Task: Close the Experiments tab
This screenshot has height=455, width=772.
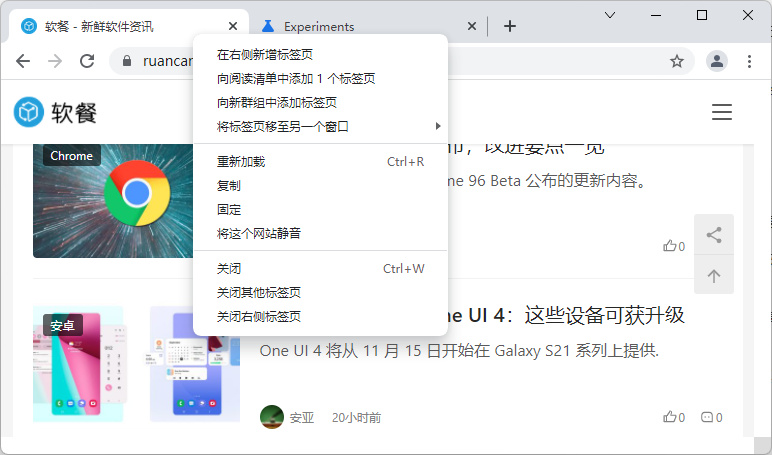Action: [x=472, y=26]
